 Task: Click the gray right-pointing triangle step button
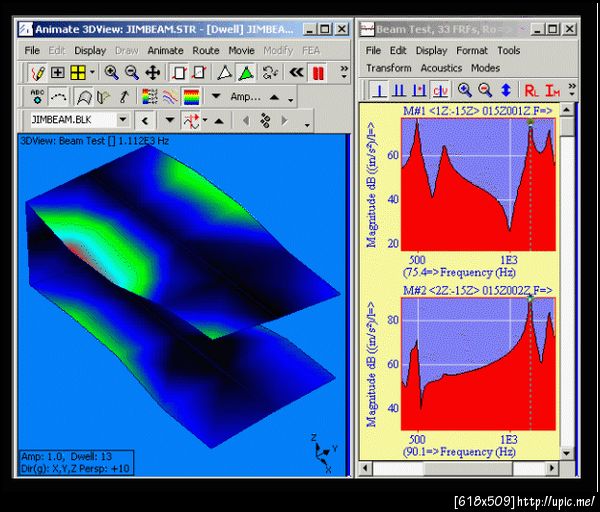284,121
